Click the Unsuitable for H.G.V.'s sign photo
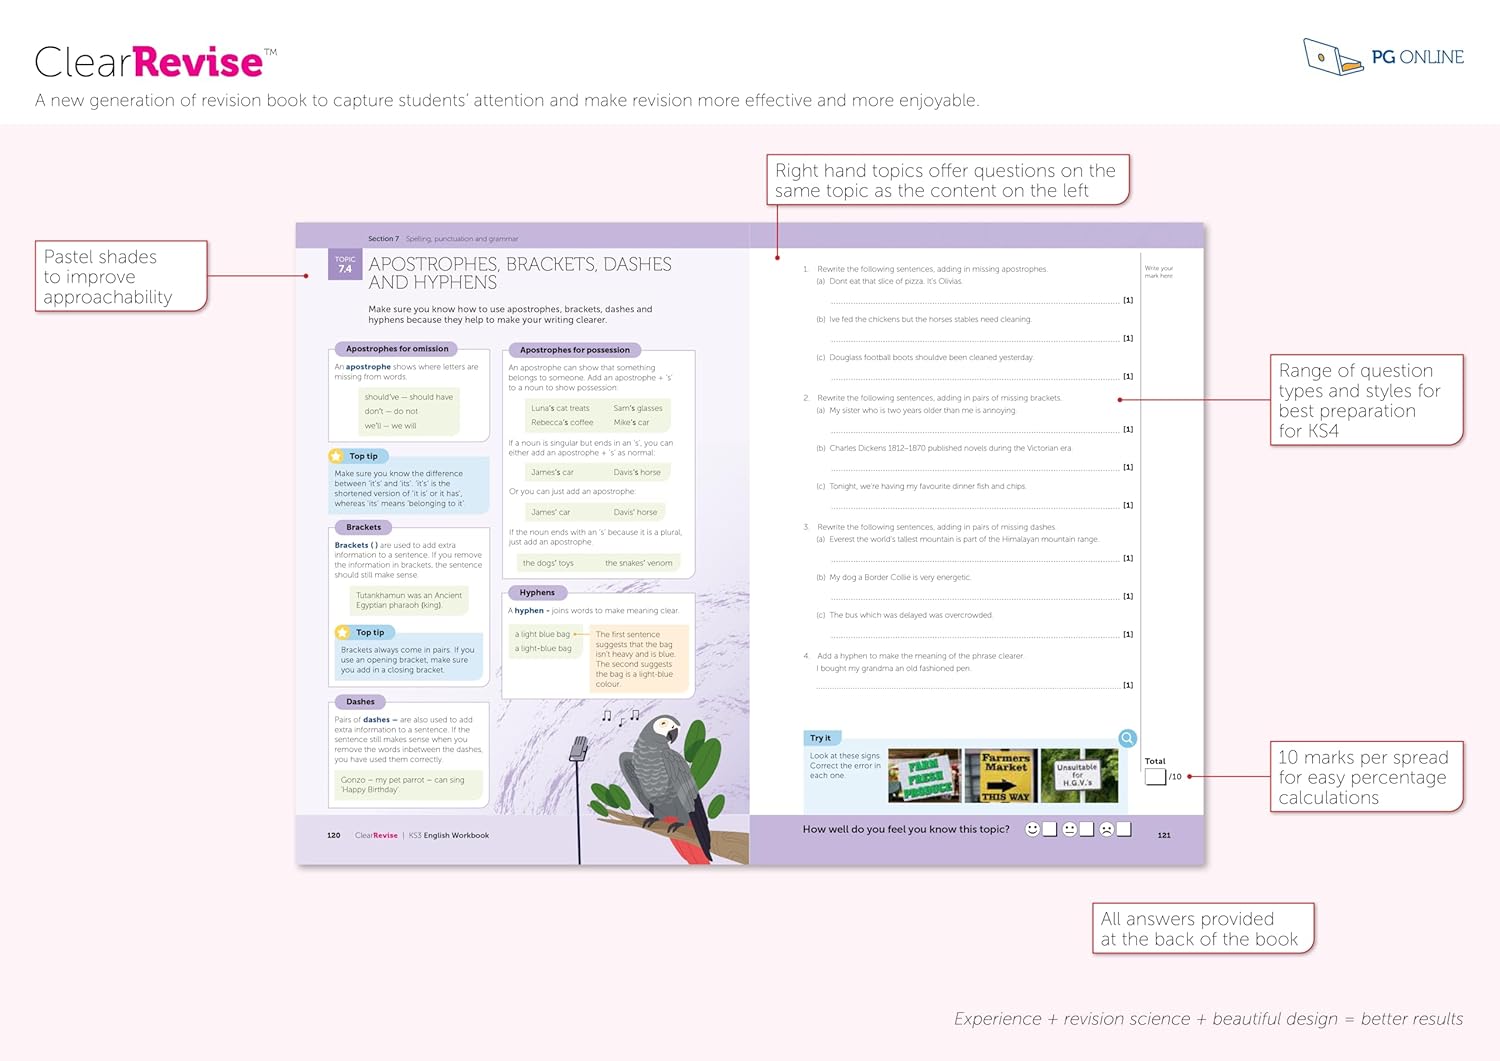 pos(1079,776)
